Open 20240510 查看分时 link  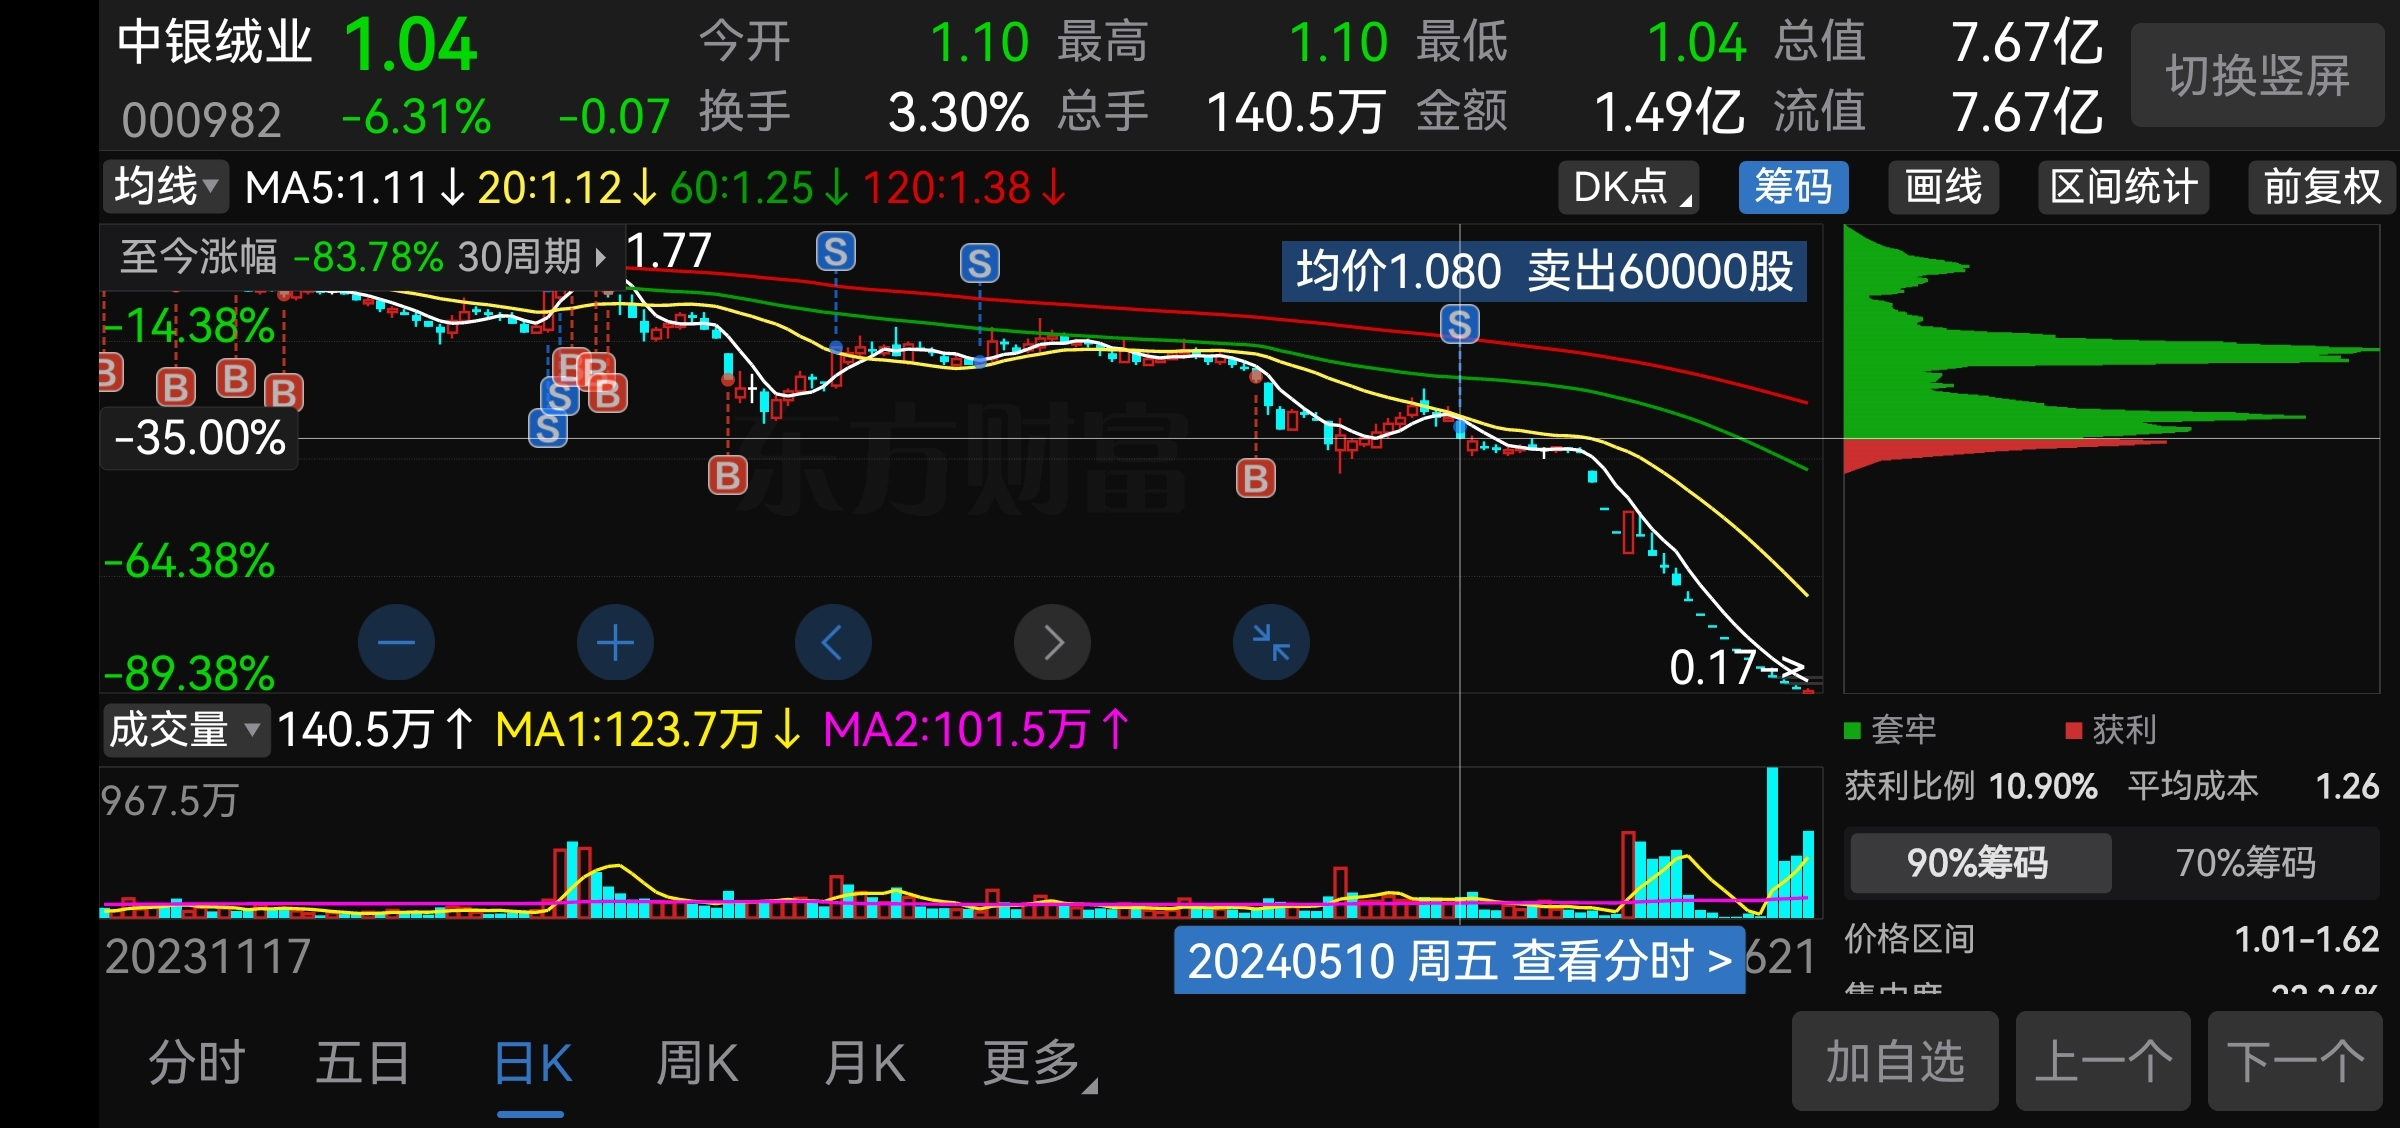[x=1459, y=961]
